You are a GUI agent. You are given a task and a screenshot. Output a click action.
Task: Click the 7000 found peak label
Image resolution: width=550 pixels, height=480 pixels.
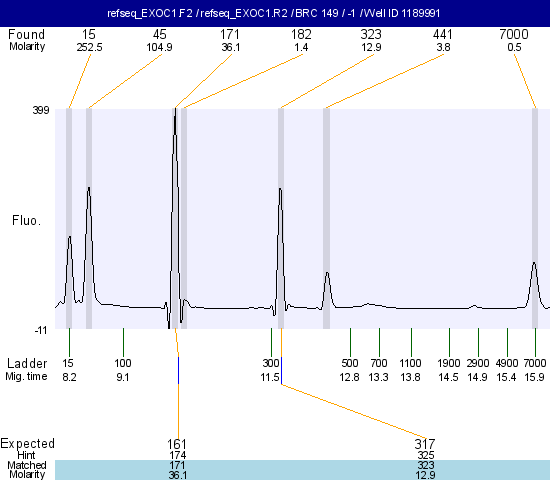point(514,34)
